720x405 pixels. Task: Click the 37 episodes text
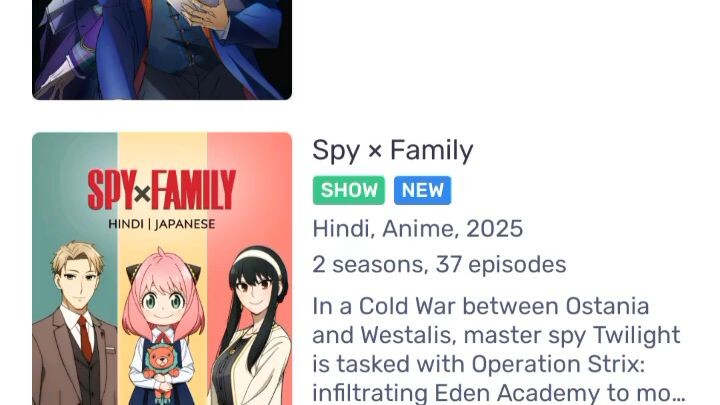(x=501, y=265)
